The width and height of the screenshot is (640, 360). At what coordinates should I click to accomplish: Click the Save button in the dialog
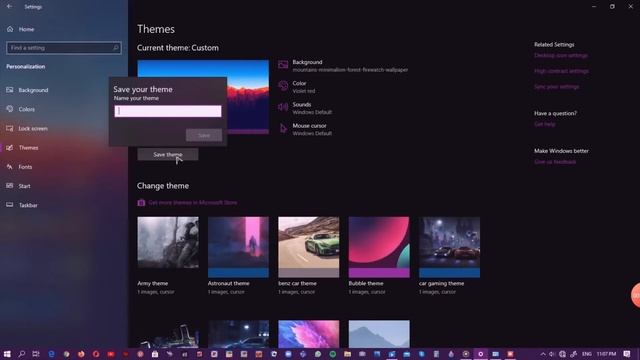(204, 135)
